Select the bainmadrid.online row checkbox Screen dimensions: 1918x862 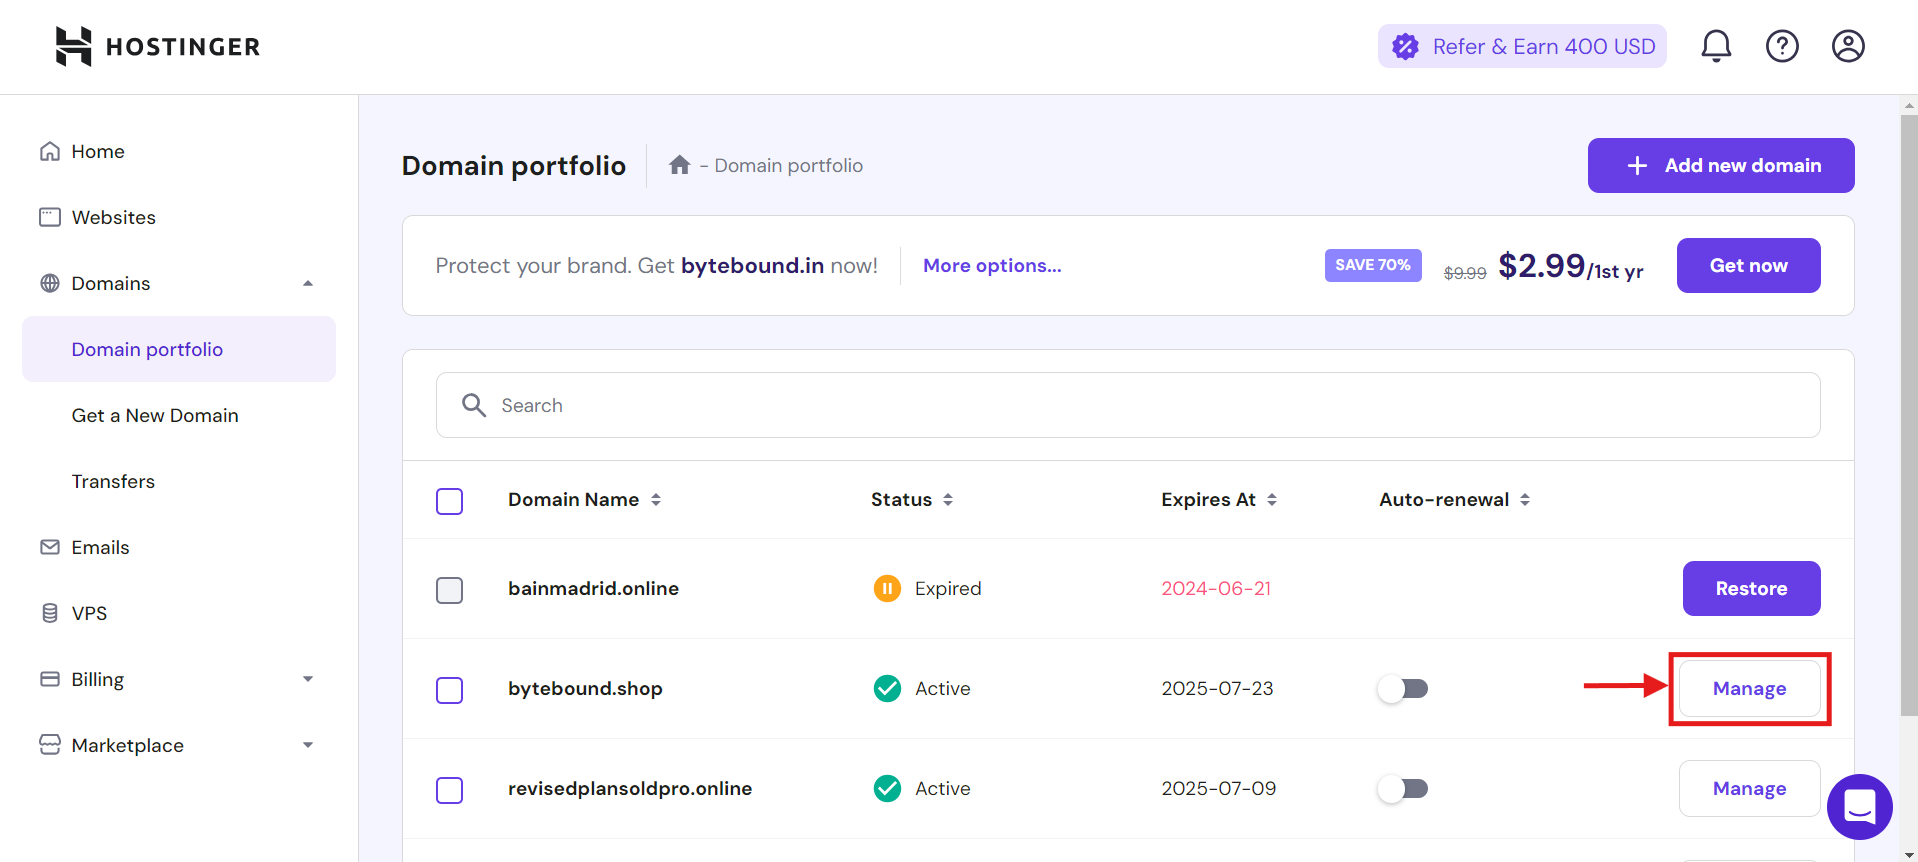pyautogui.click(x=450, y=590)
